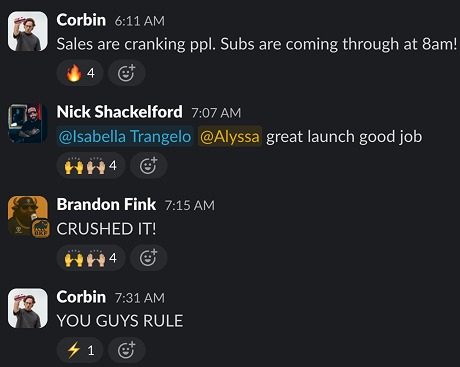Open Nick Shackelford's profile from his name
Viewport: 460px width, 367px height.
[x=119, y=112]
